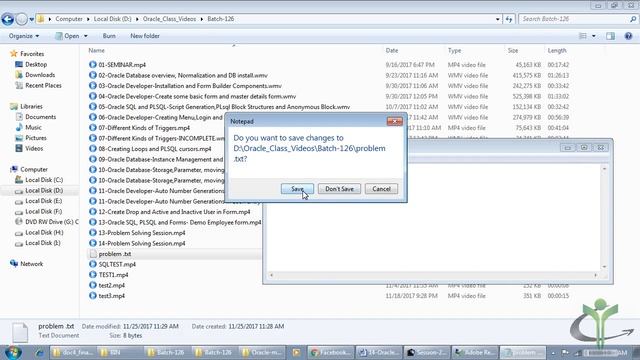Open Local Disk (C:)
The width and height of the screenshot is (640, 360).
coord(44,180)
